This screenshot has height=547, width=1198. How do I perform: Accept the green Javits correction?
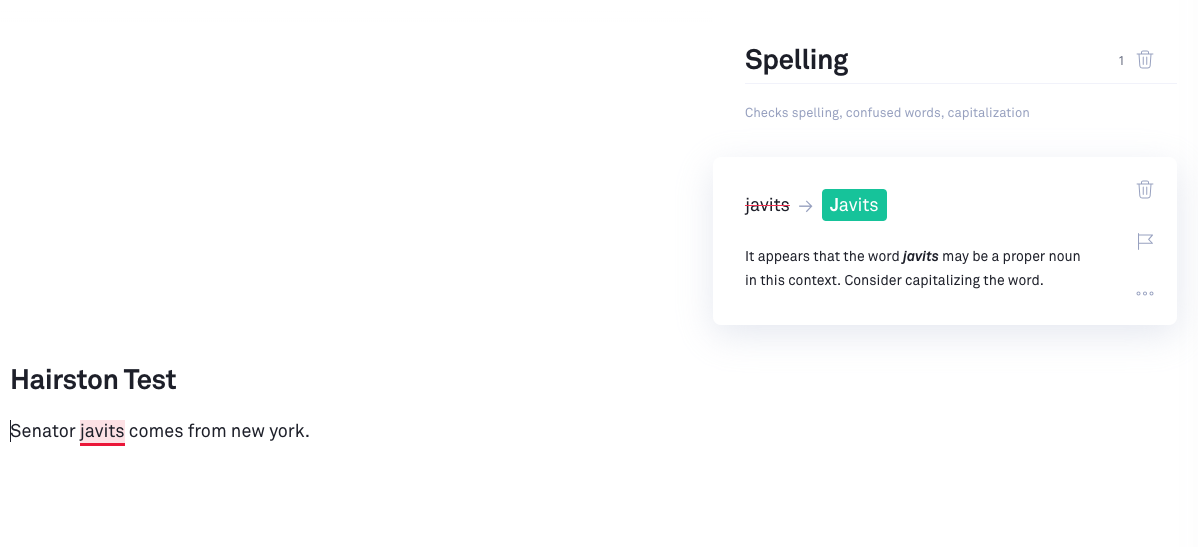click(x=854, y=205)
